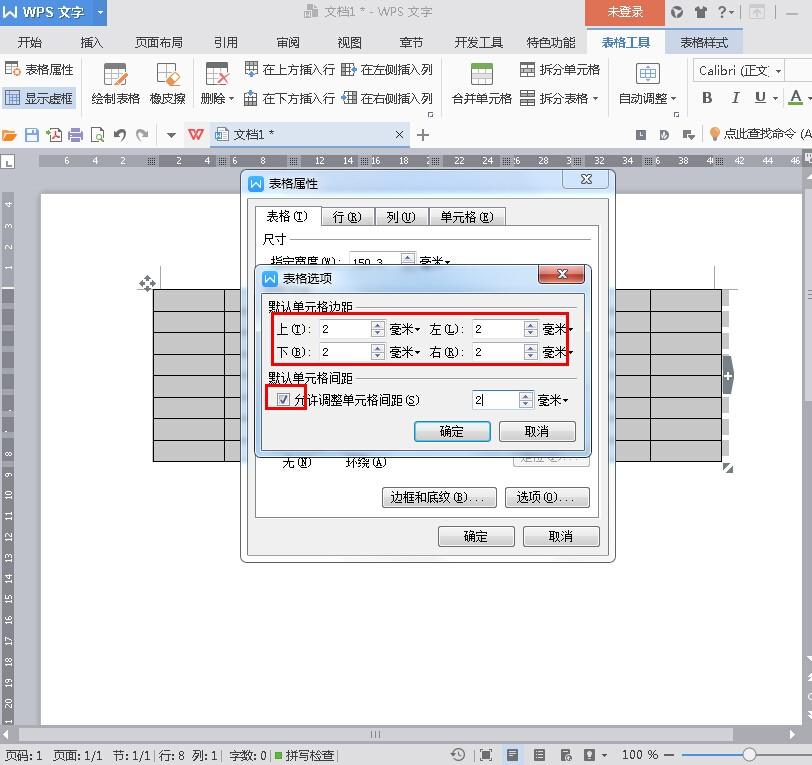Click the save disk icon

[x=32, y=135]
